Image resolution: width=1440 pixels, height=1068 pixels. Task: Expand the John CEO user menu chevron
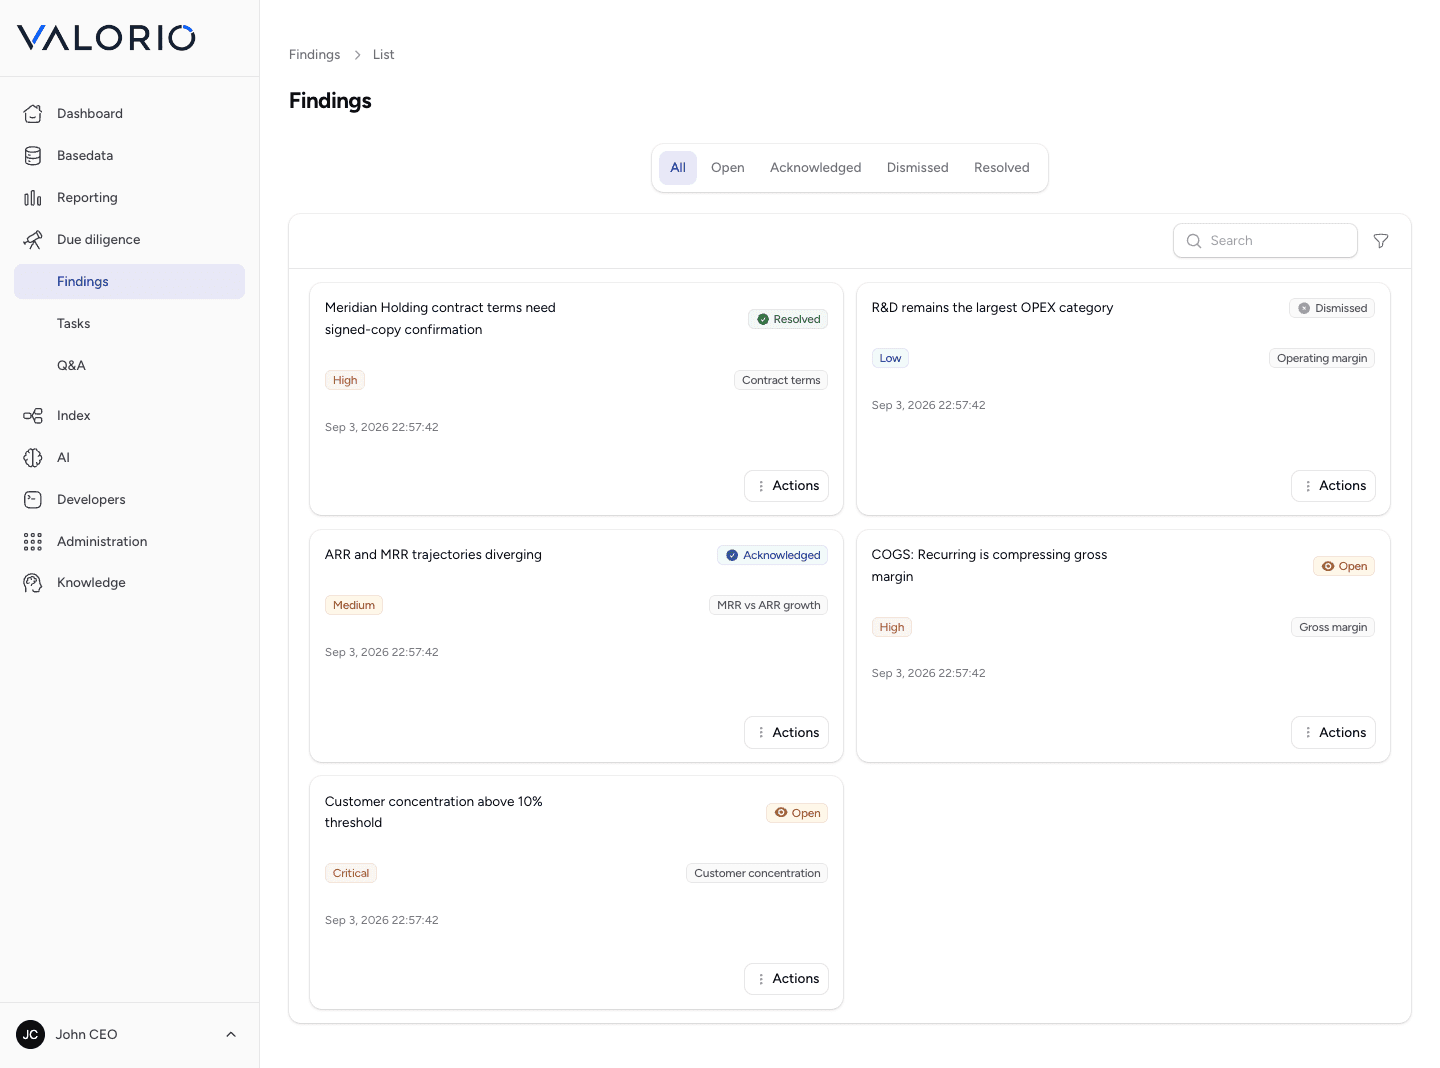[231, 1035]
